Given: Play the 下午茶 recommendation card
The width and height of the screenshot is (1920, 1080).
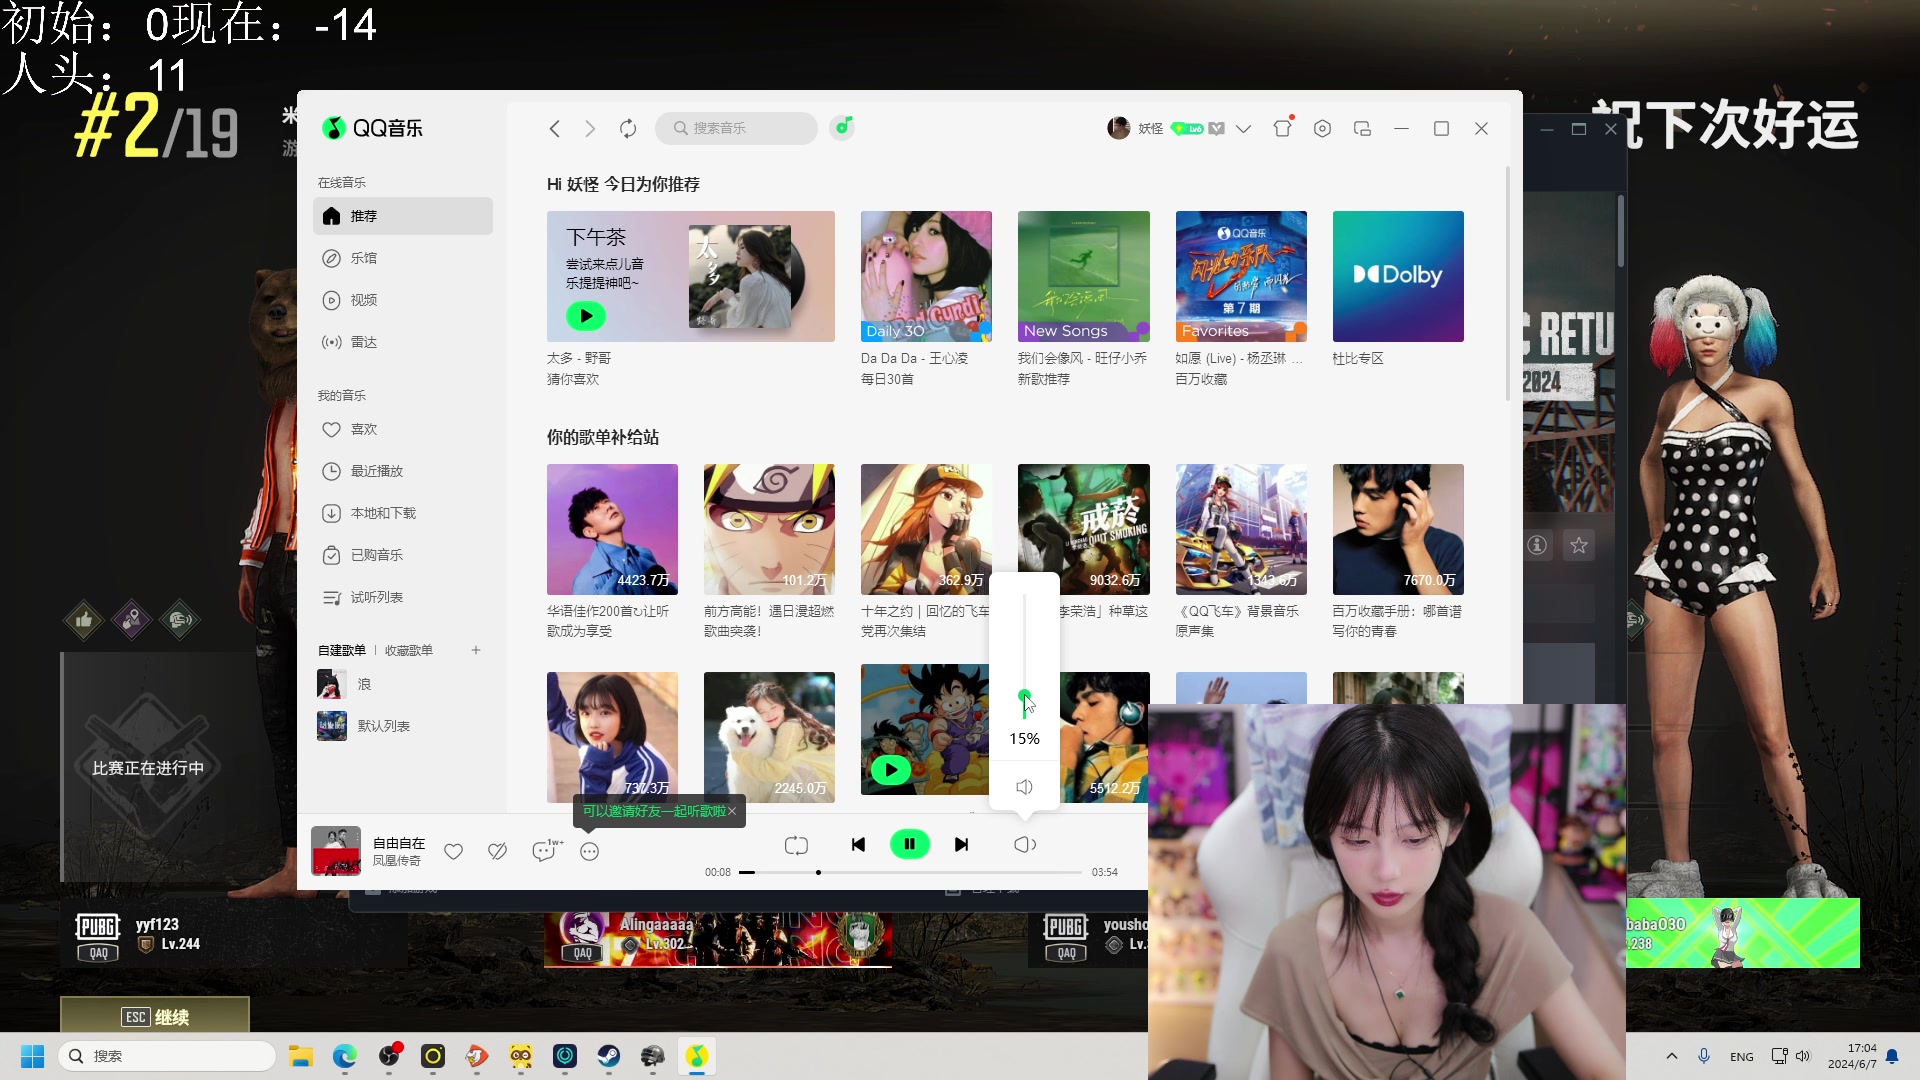Looking at the screenshot, I should (x=586, y=316).
